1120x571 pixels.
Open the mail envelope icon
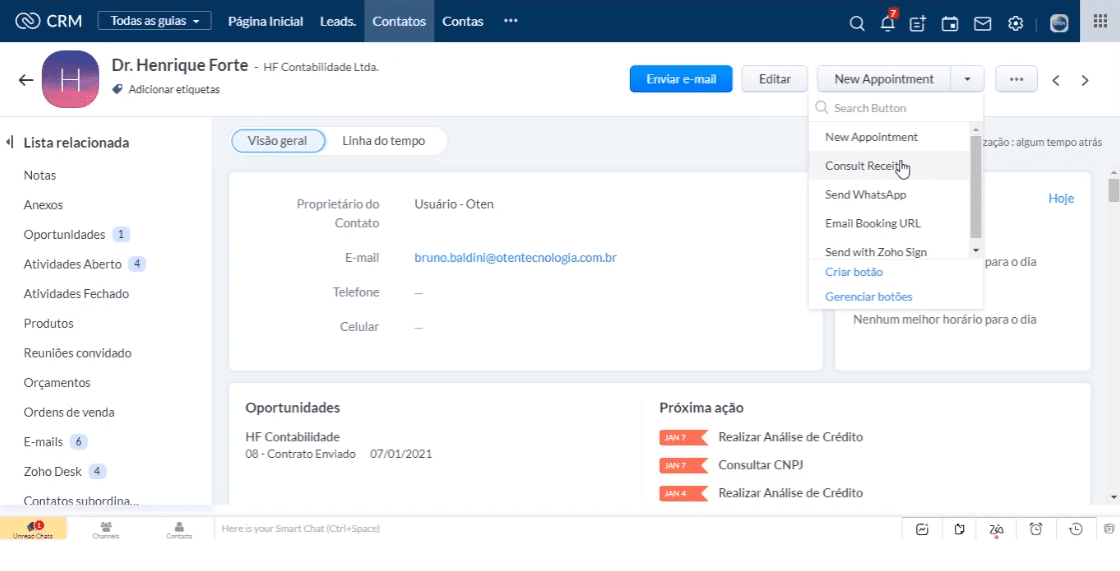coord(982,23)
